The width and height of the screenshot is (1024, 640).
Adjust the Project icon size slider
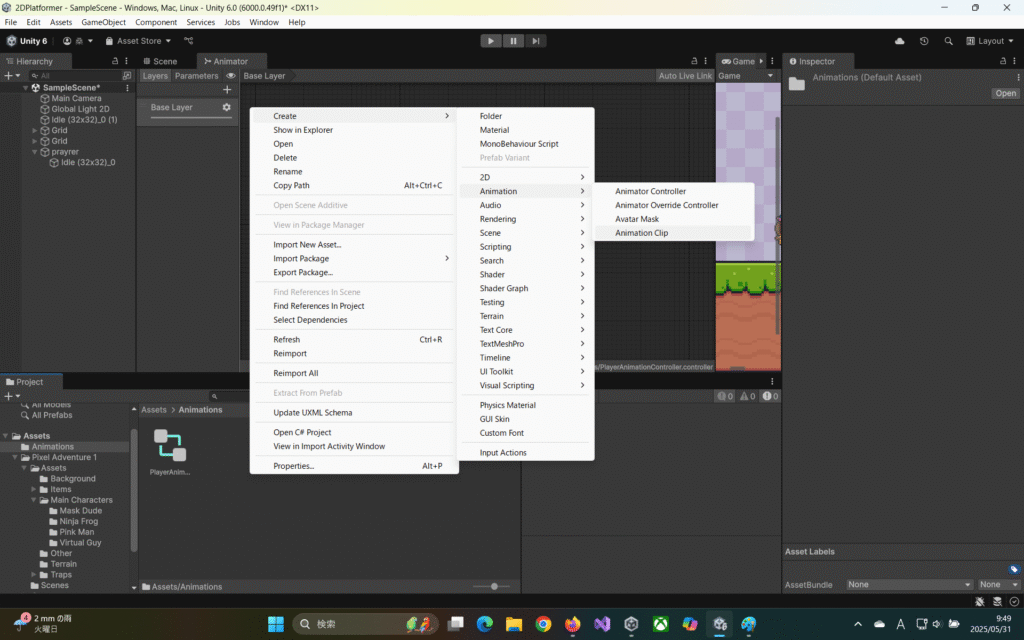pyautogui.click(x=494, y=586)
